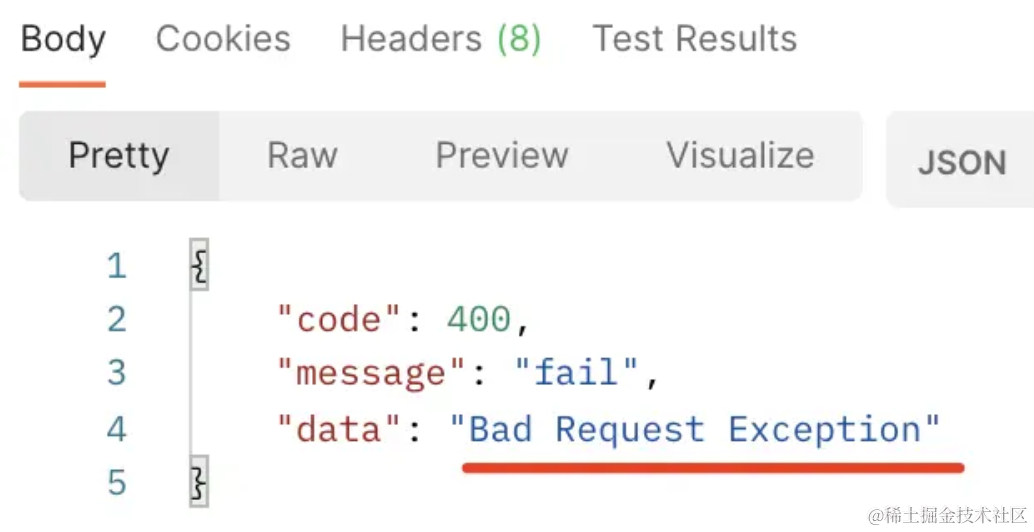Click the 400 status code value
The width and height of the screenshot is (1034, 532).
click(479, 320)
